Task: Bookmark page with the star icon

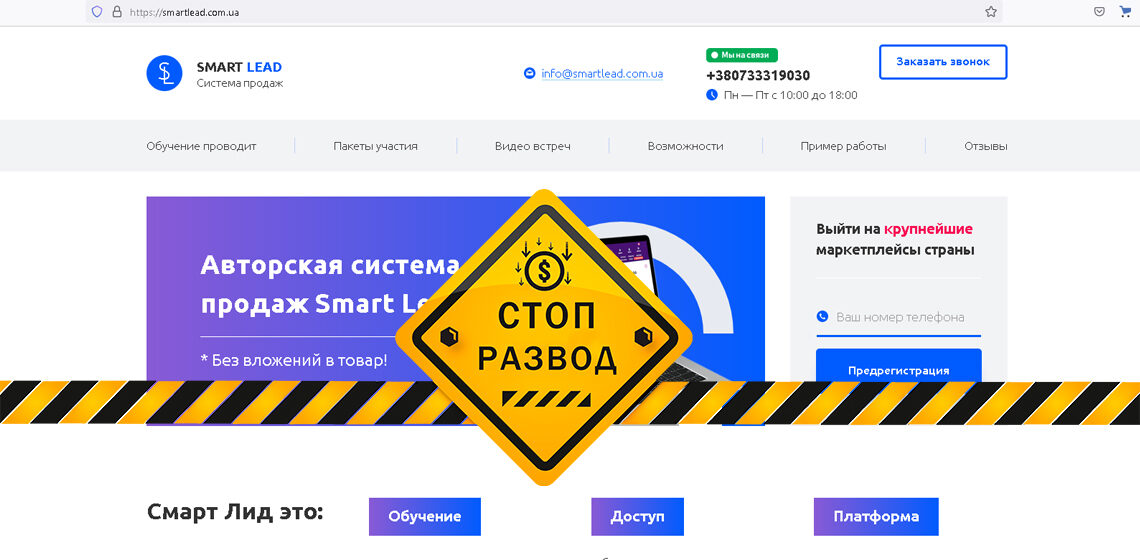Action: click(990, 12)
